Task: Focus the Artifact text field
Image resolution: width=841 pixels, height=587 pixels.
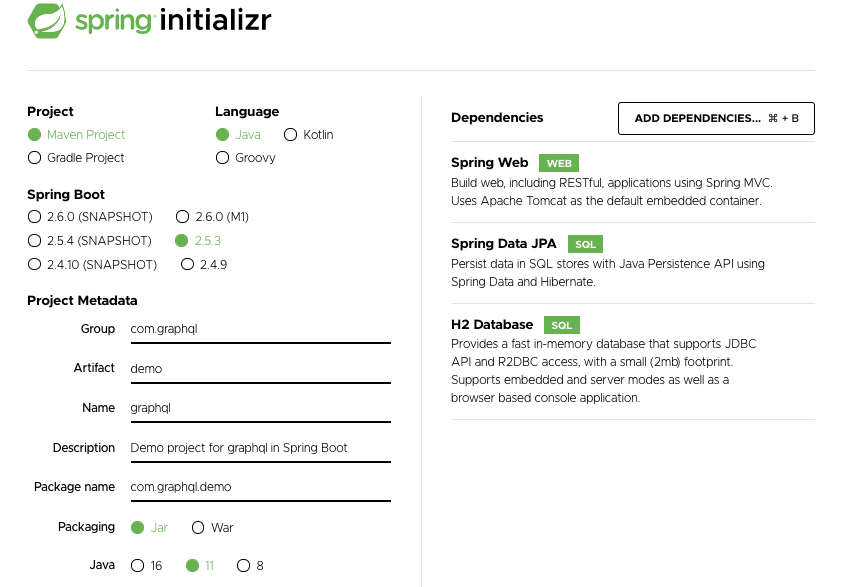Action: [259, 369]
